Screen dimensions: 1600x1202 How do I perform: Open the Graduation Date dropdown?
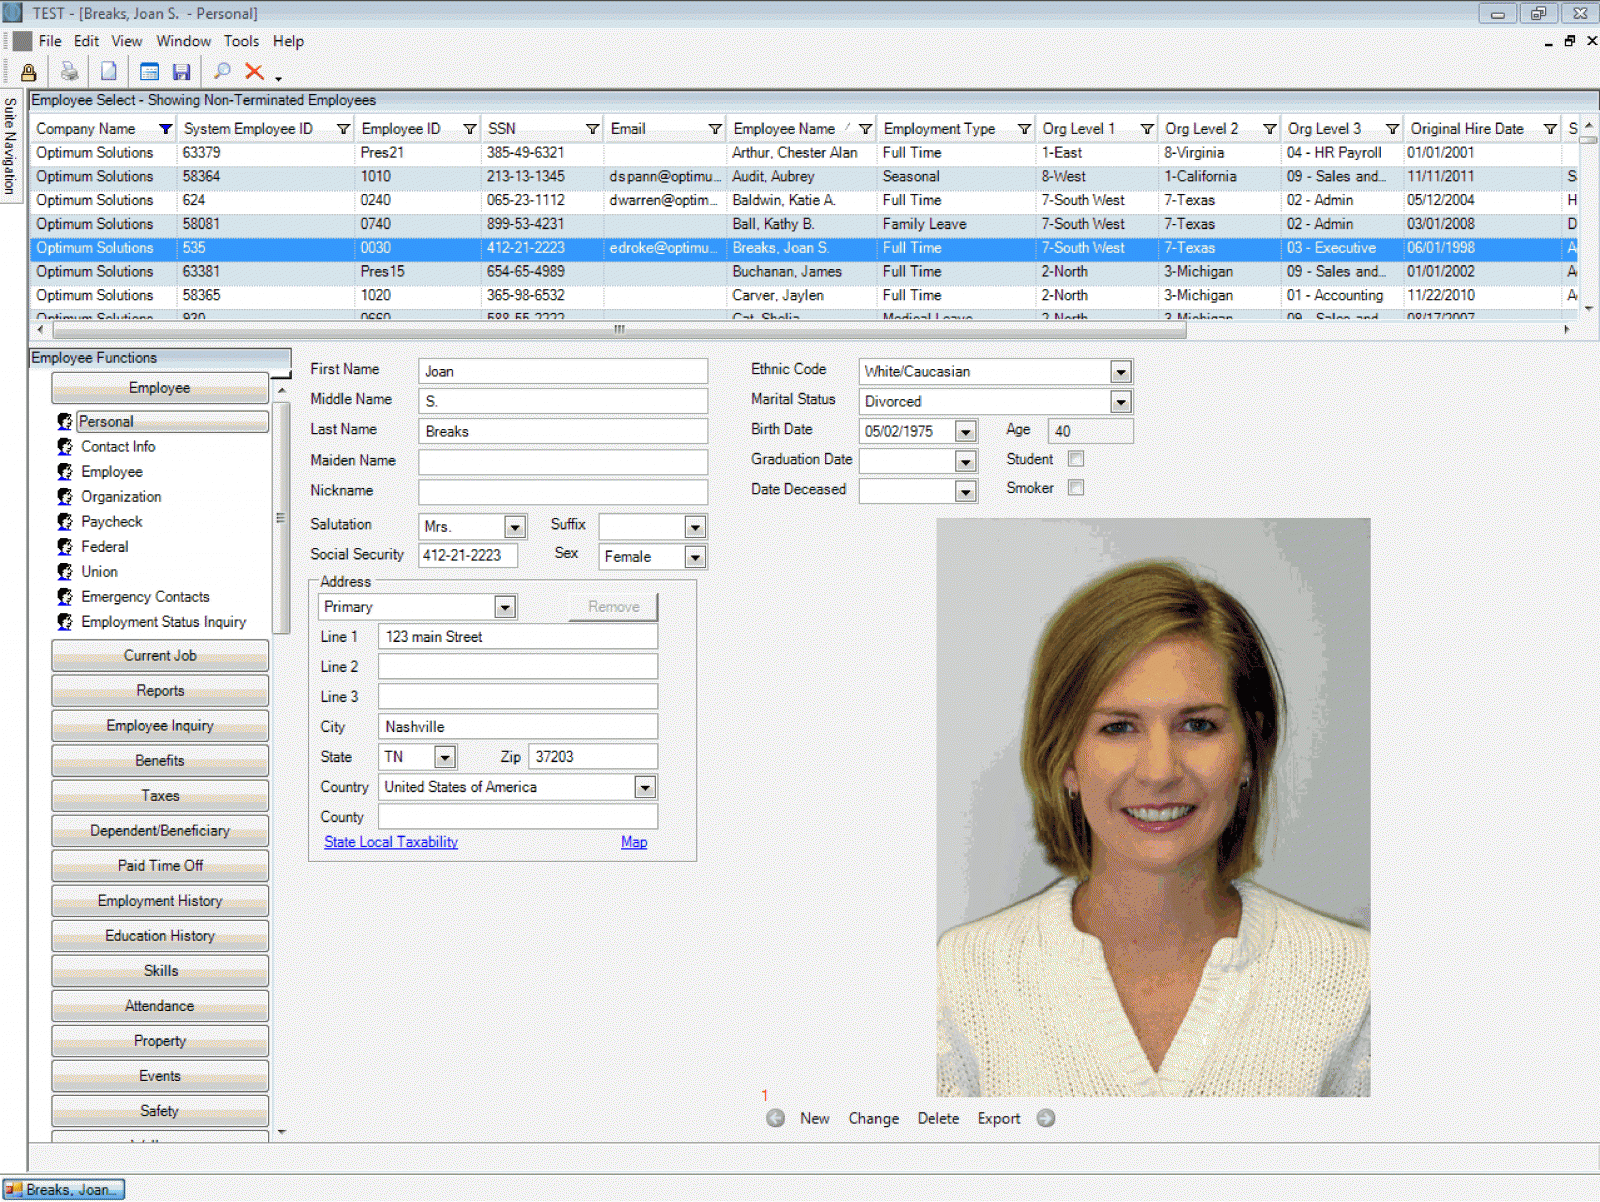966,462
